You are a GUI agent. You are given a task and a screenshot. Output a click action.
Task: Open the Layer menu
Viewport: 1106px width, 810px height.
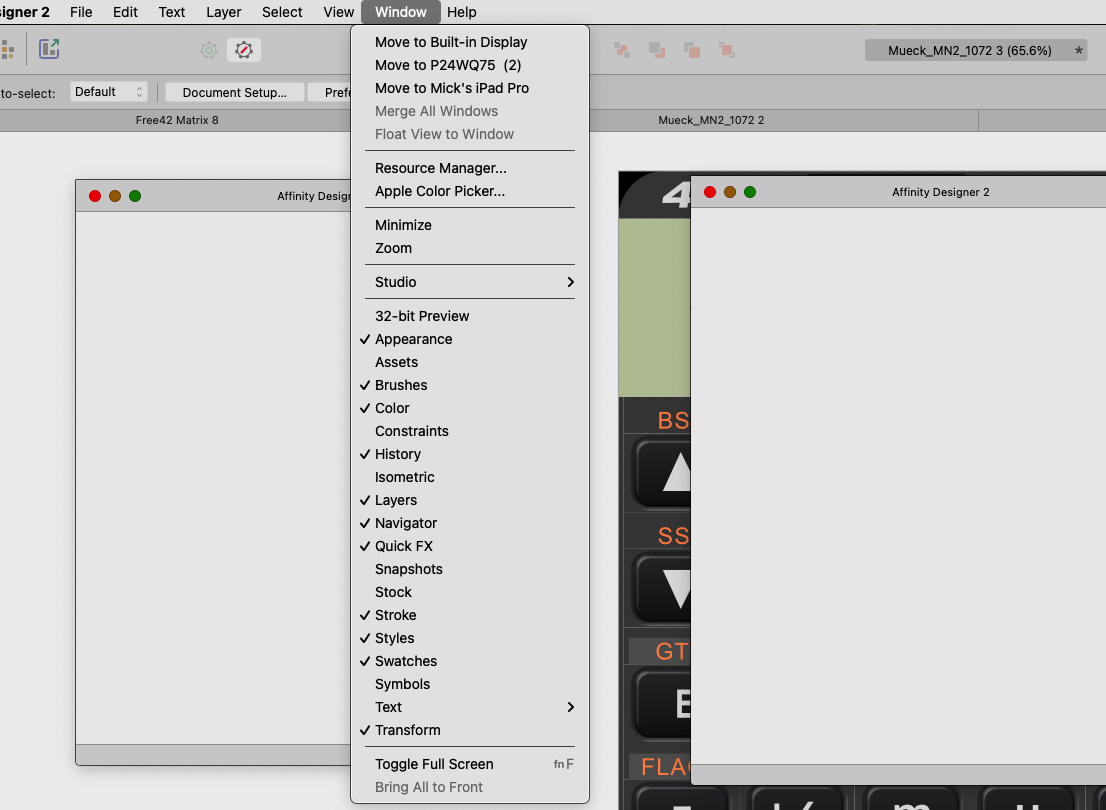224,12
